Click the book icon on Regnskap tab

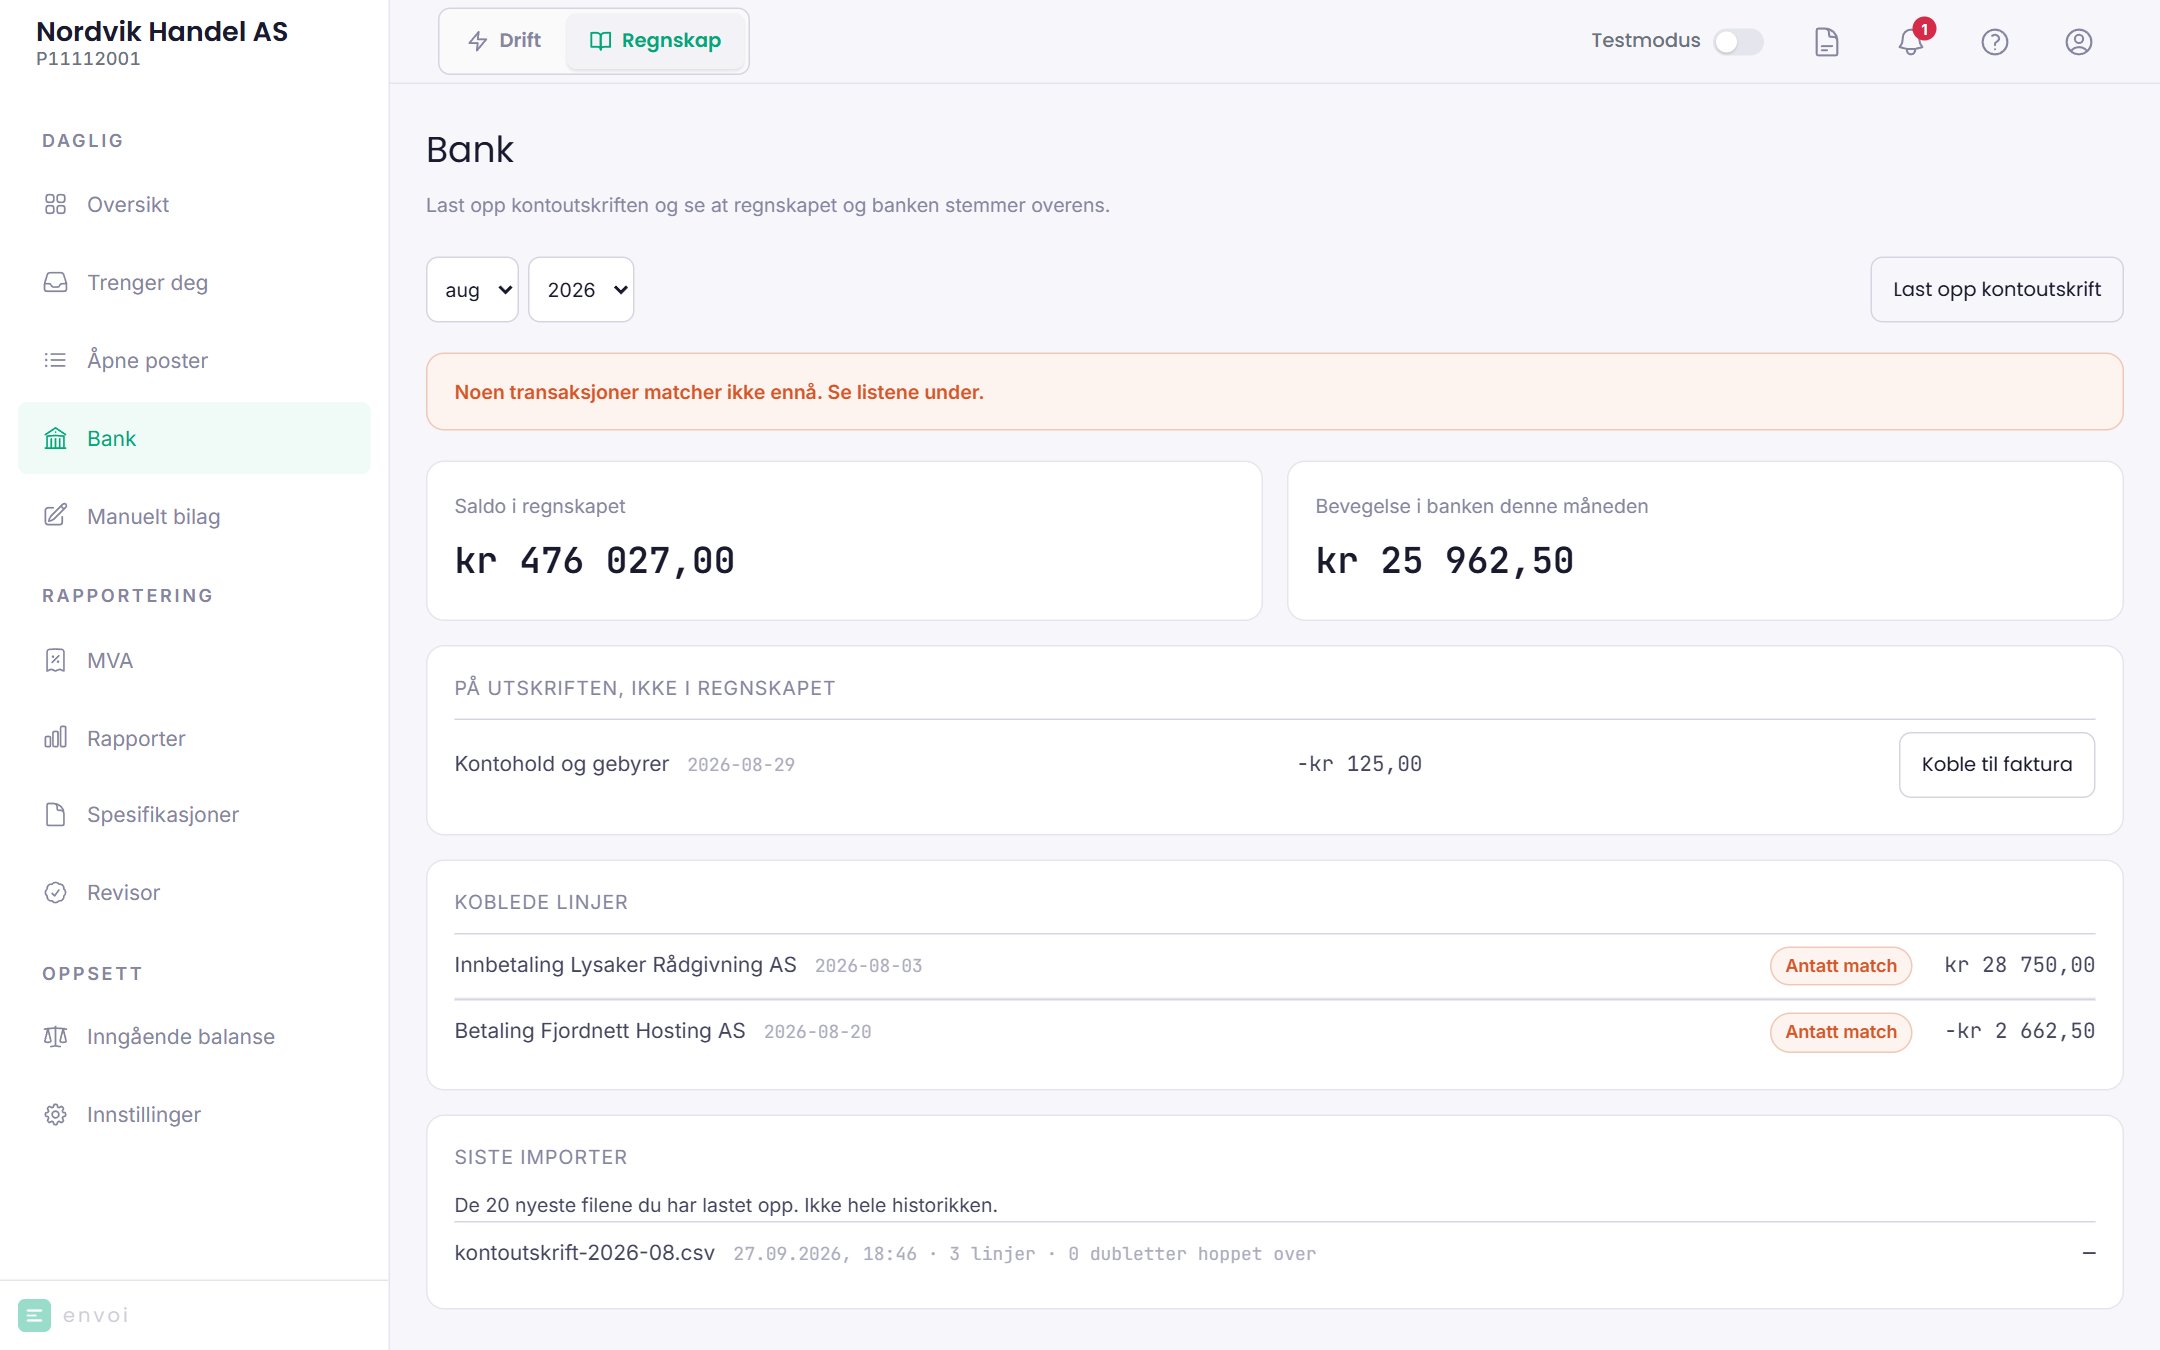[600, 41]
